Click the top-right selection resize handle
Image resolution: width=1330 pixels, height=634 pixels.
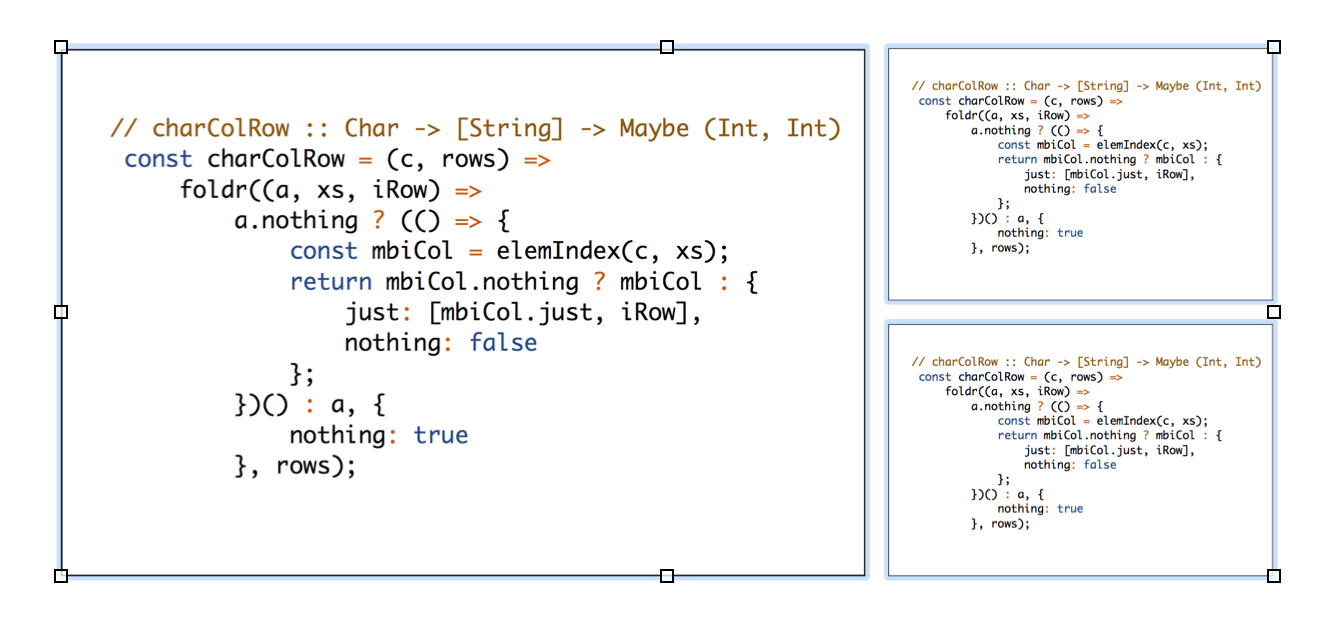click(1273, 47)
